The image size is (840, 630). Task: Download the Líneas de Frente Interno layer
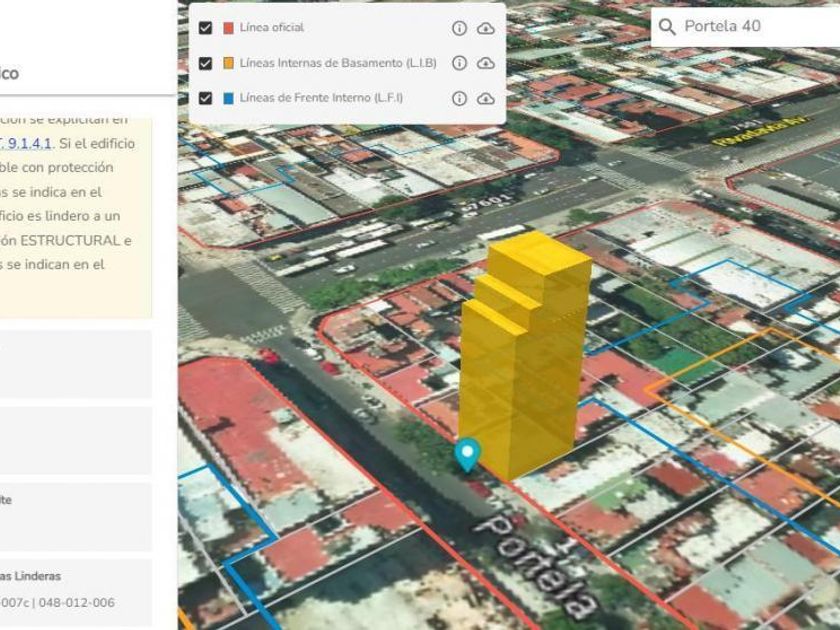486,98
